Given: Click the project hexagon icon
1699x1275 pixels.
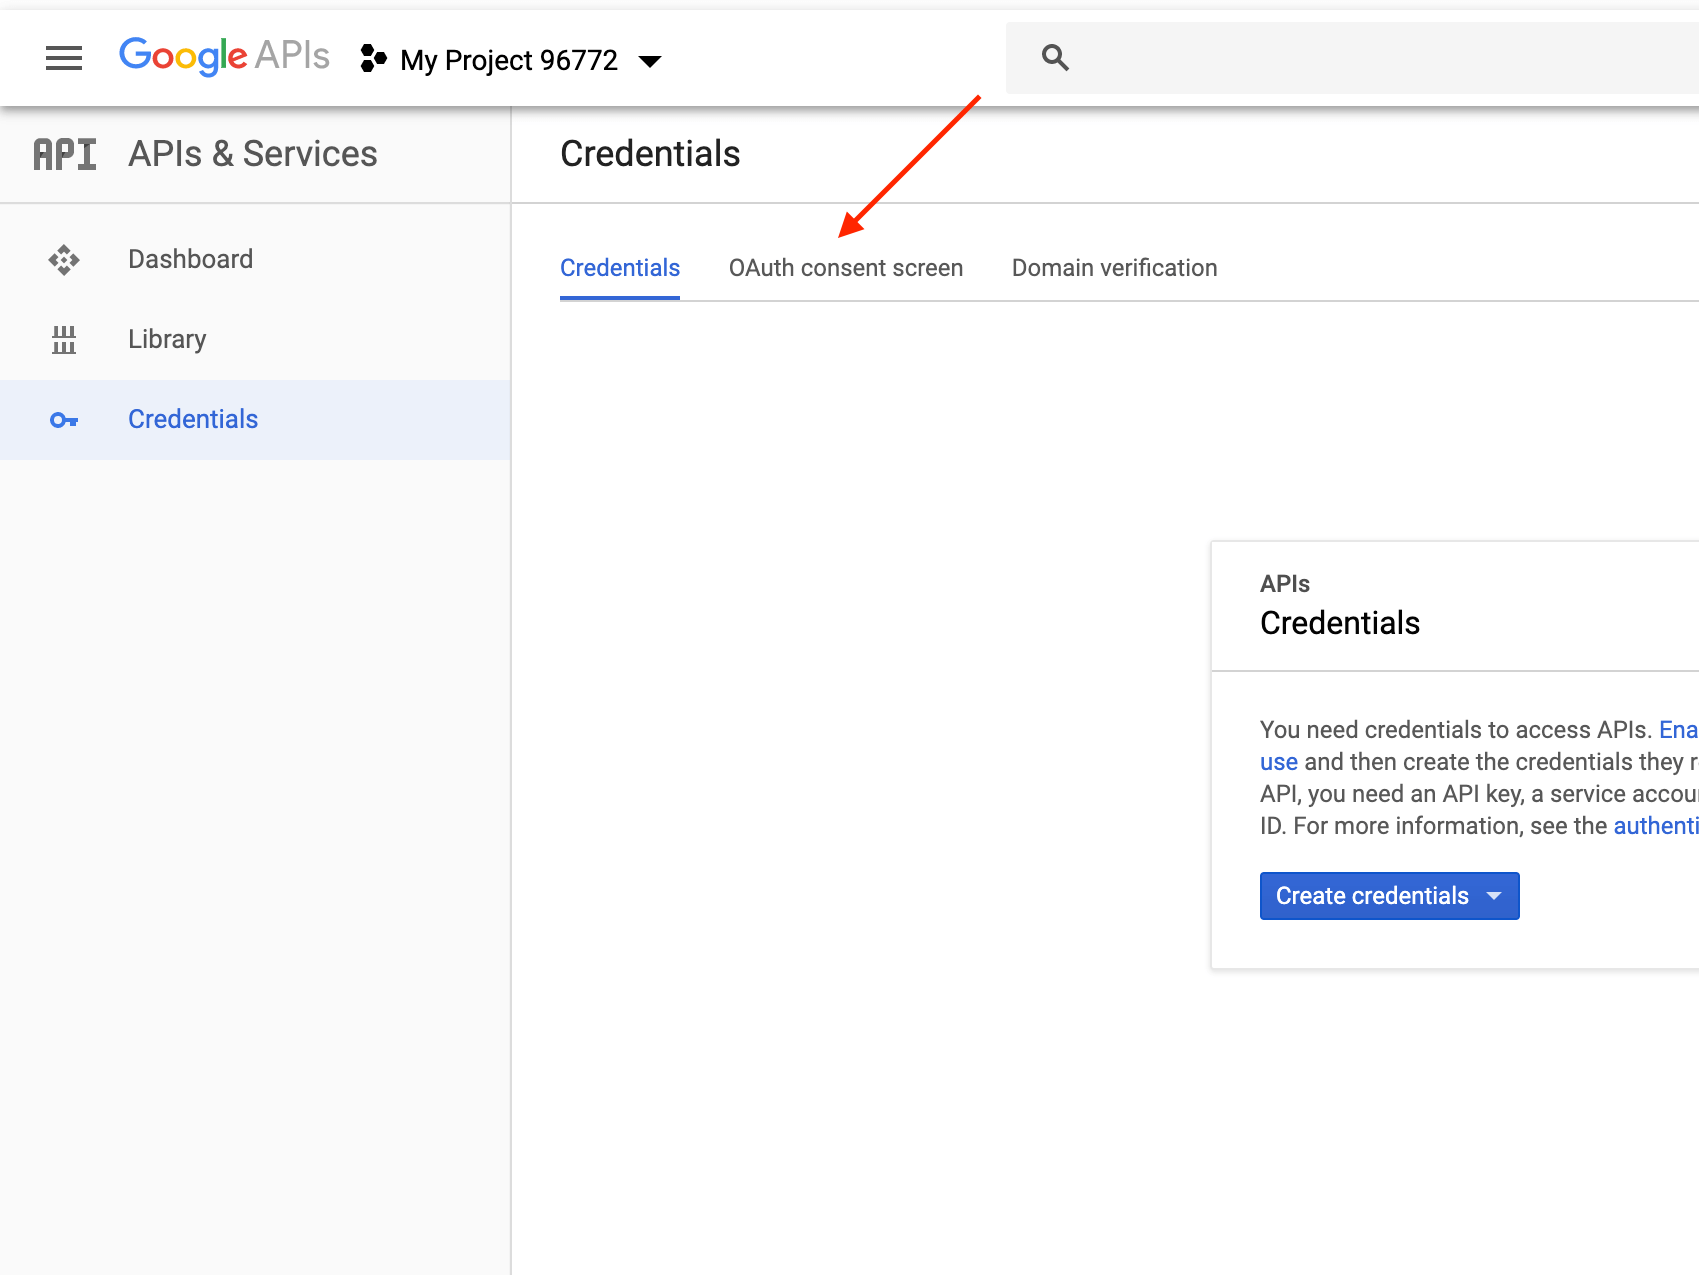Looking at the screenshot, I should click(x=373, y=59).
